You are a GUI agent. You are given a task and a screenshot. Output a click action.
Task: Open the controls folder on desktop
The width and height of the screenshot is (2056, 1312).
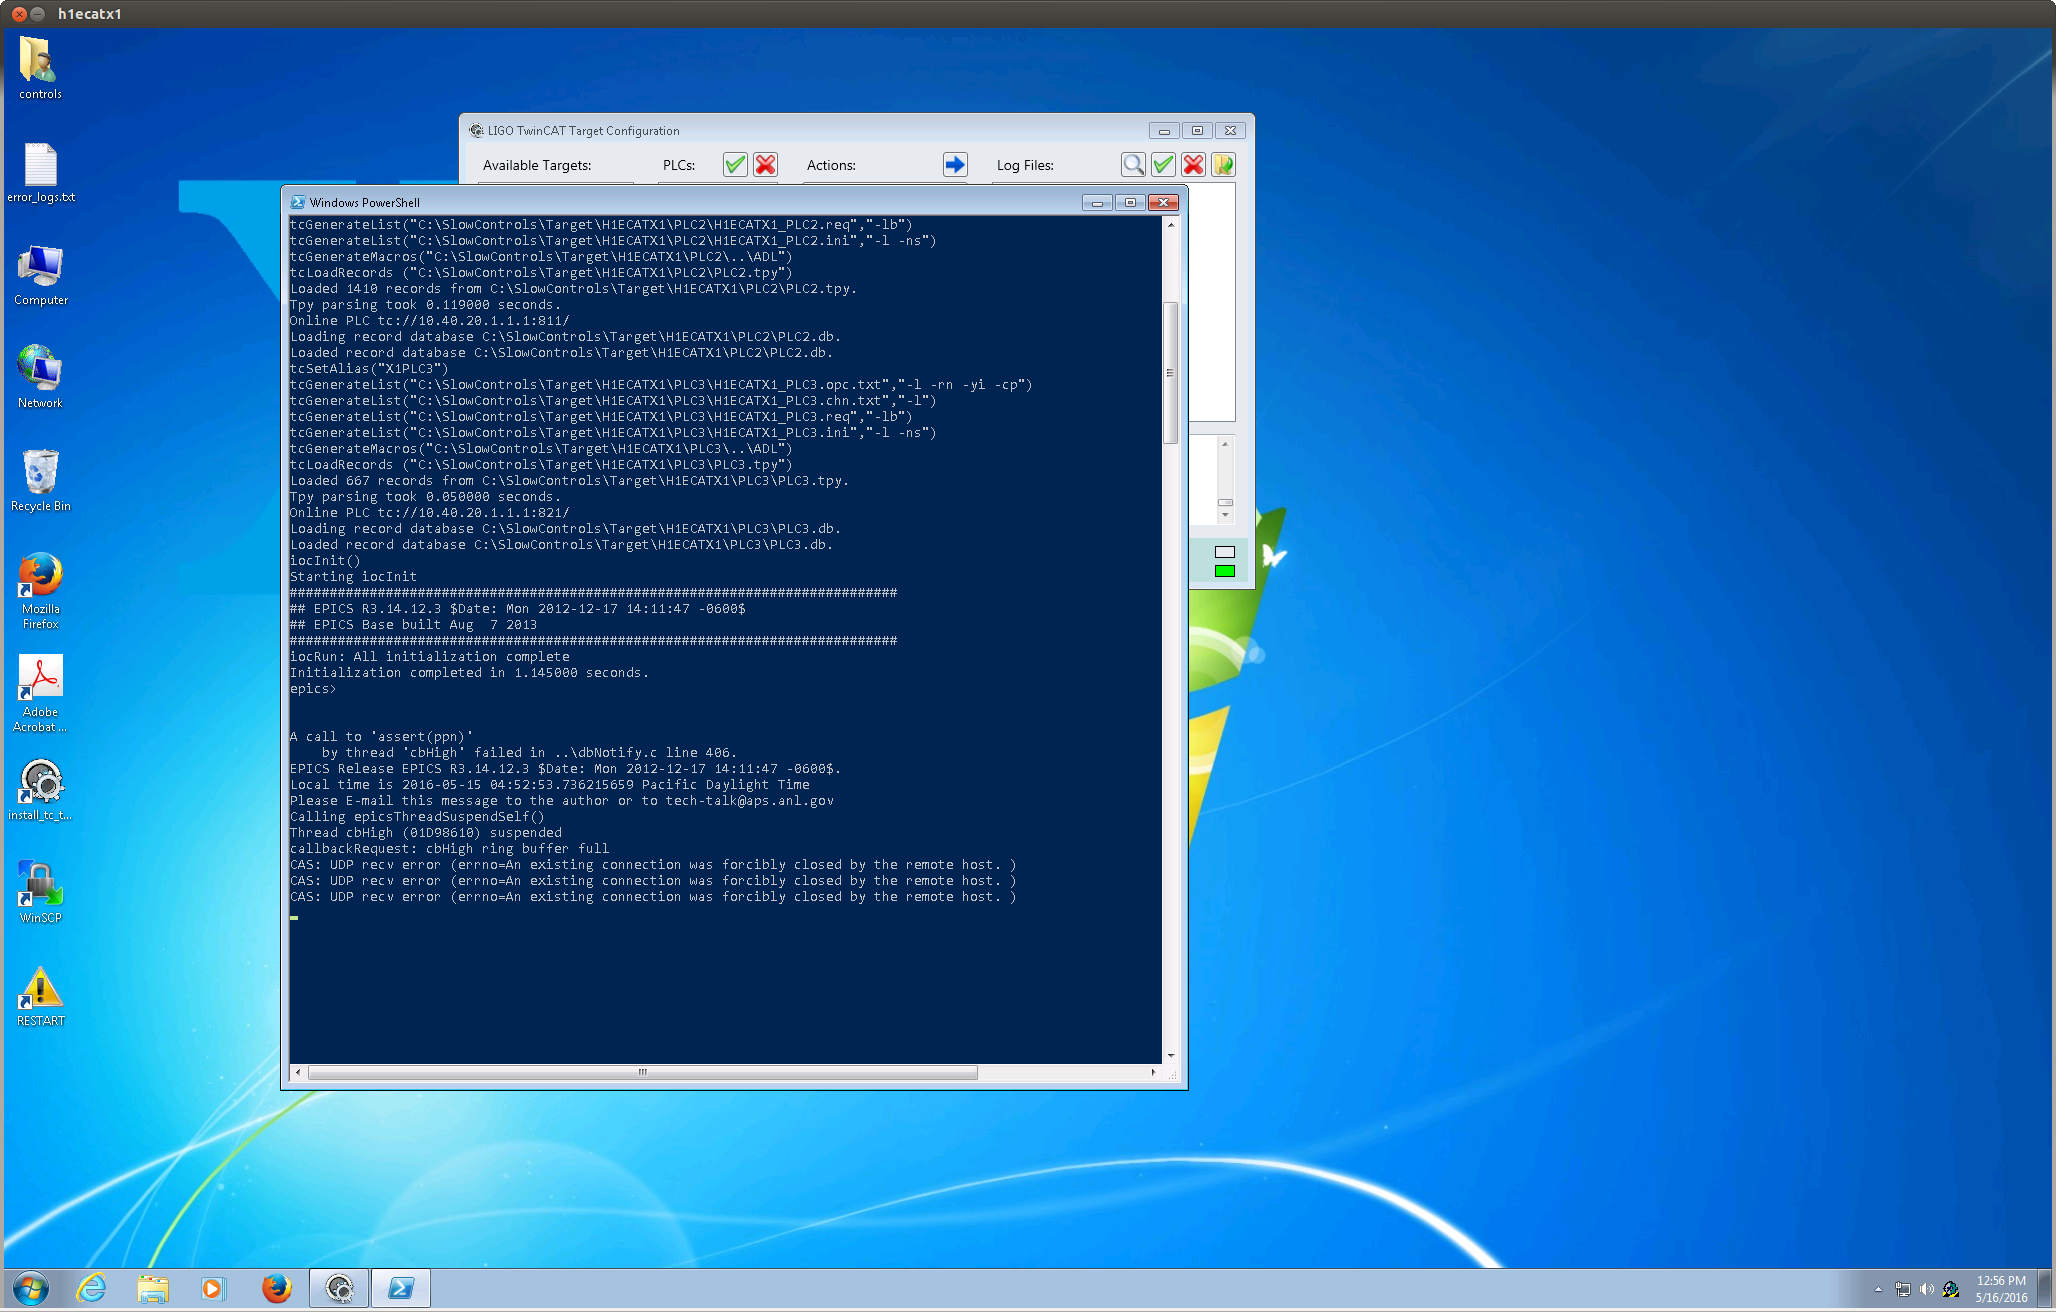[40, 68]
